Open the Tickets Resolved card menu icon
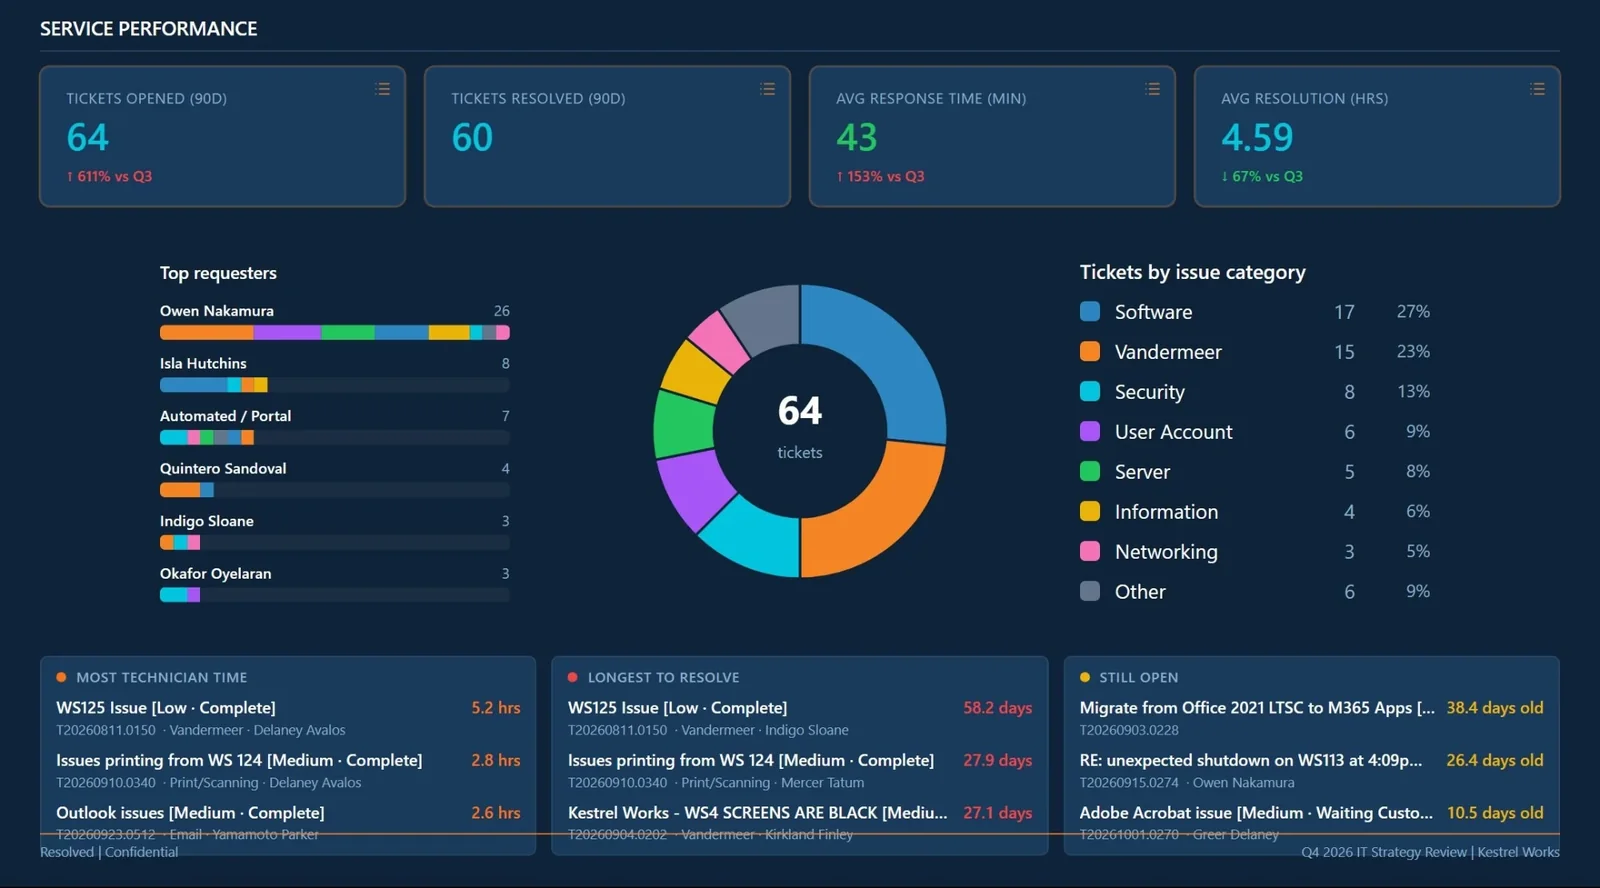The width and height of the screenshot is (1600, 888). (768, 89)
